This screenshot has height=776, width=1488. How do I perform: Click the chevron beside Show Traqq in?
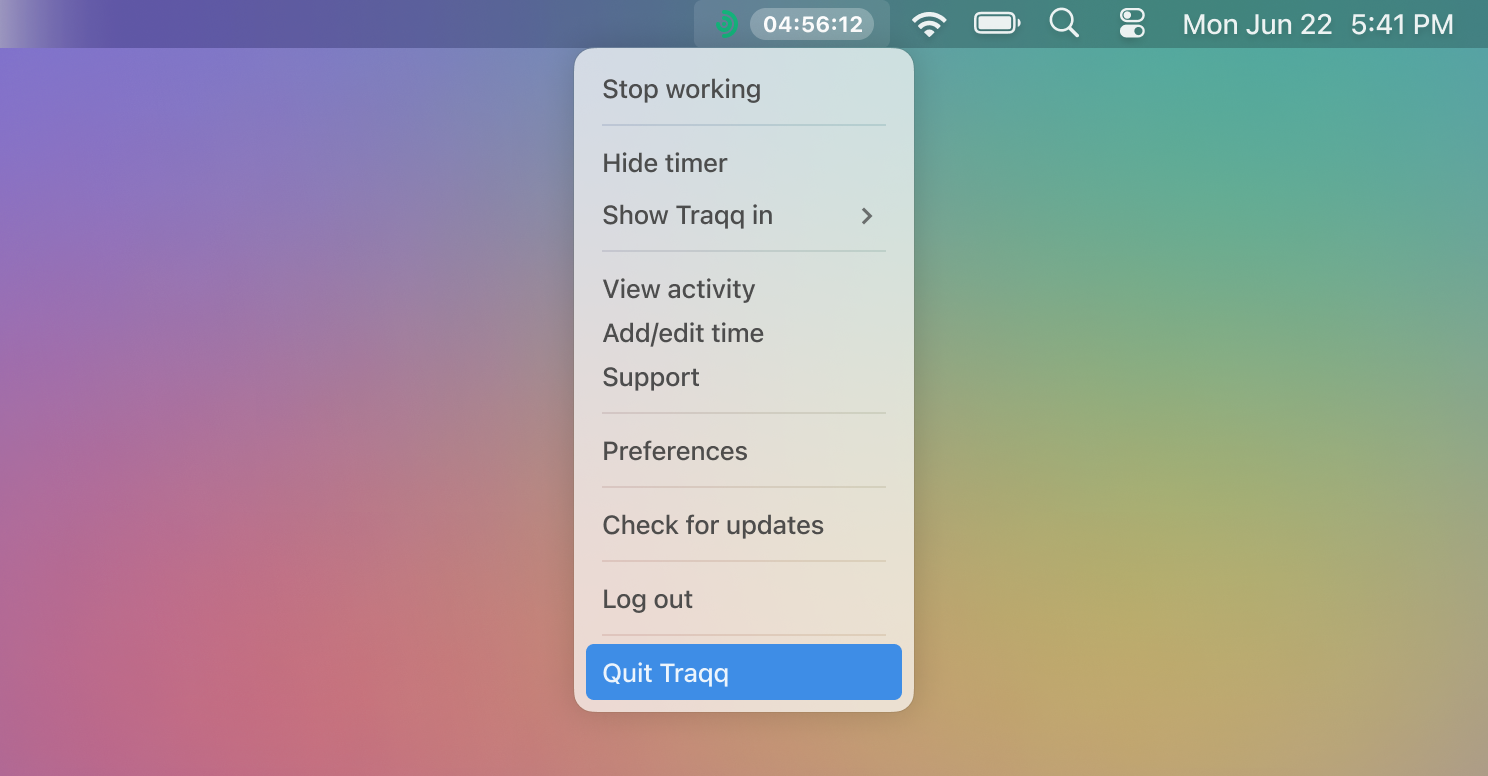coord(867,215)
